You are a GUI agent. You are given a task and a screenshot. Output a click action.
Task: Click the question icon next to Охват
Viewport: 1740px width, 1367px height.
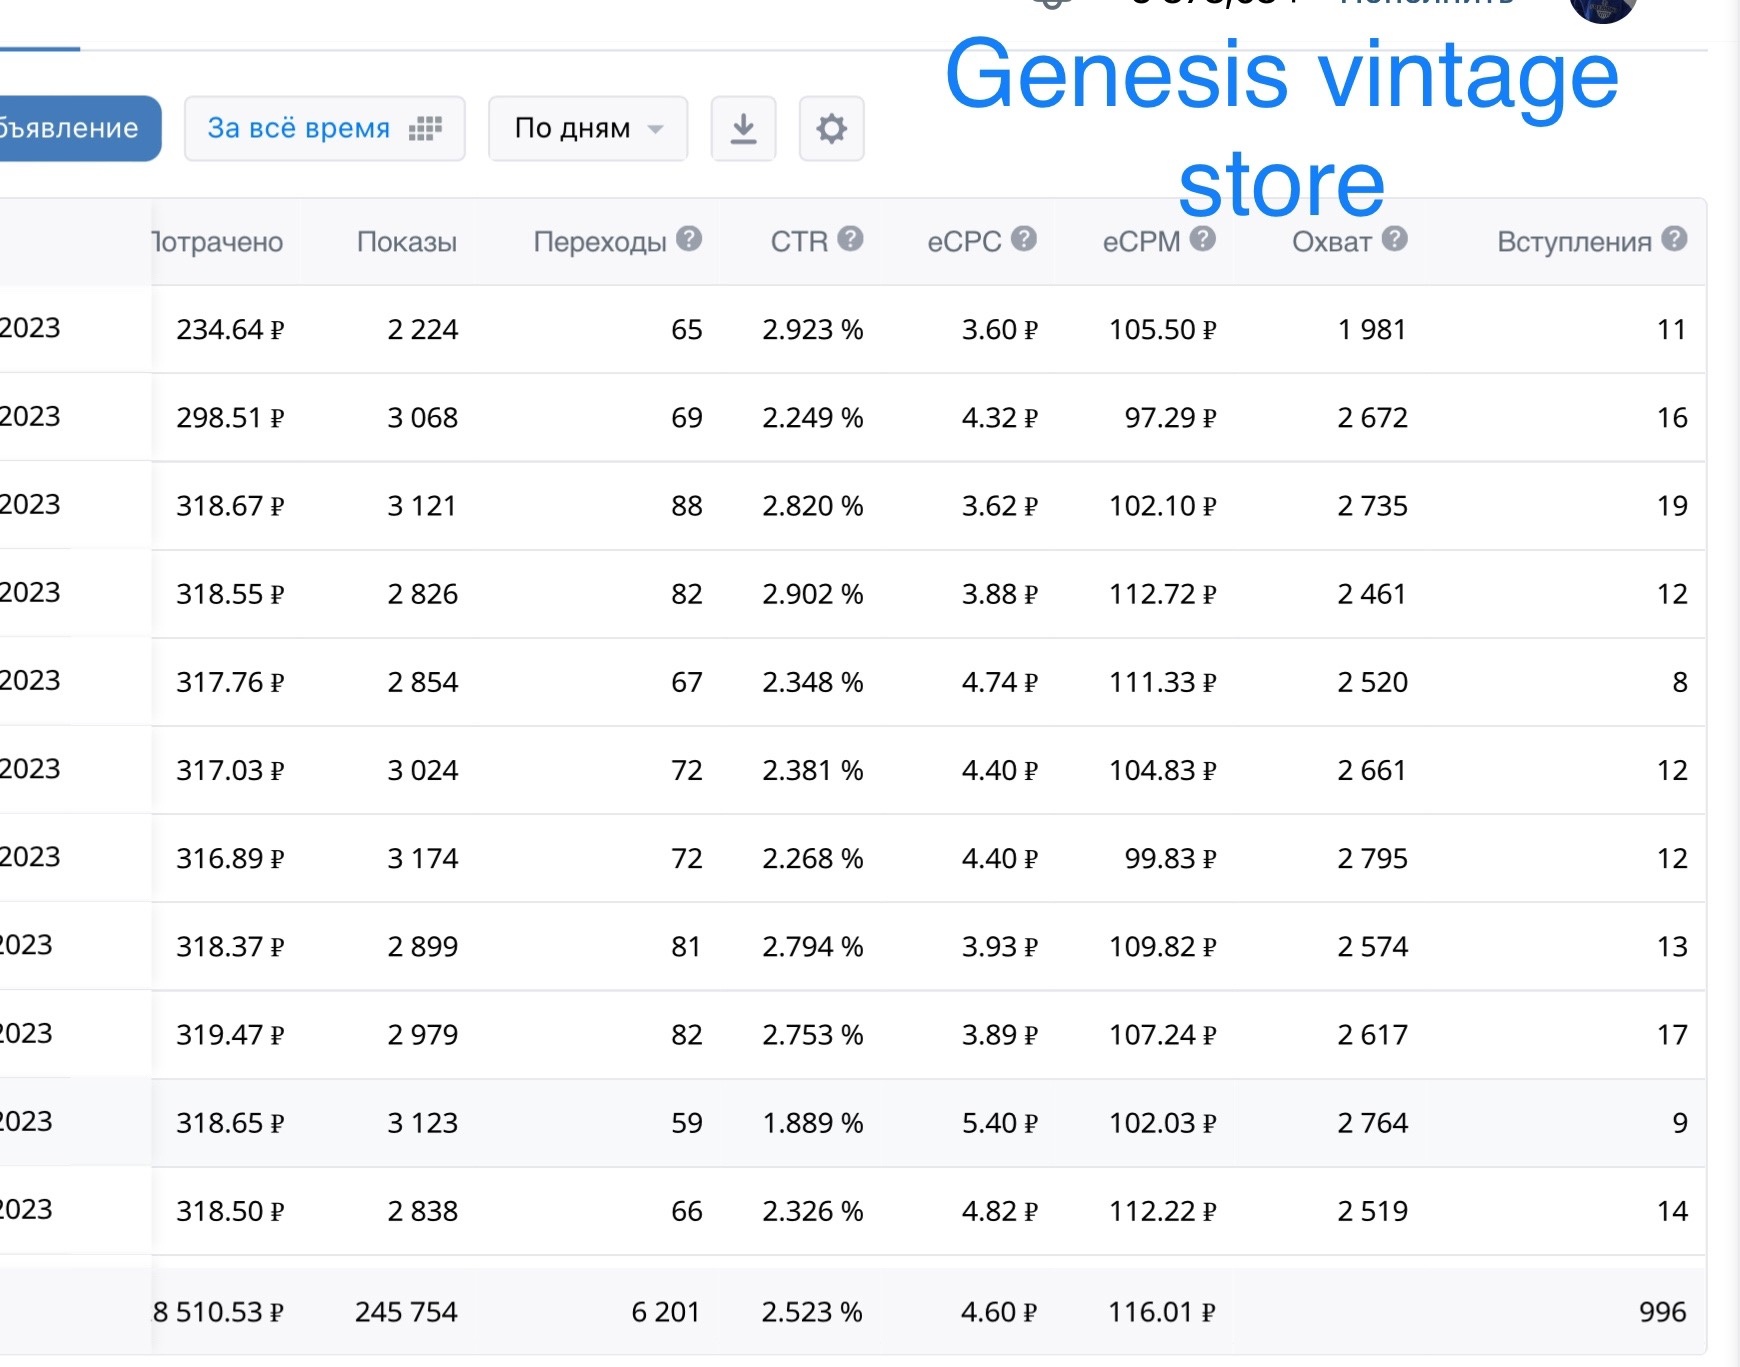[1395, 239]
